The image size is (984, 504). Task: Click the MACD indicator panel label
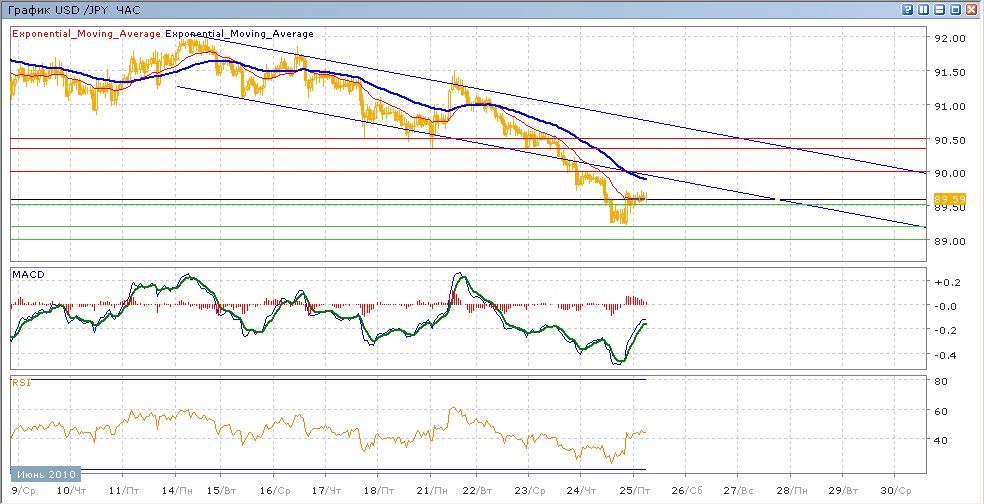point(26,273)
